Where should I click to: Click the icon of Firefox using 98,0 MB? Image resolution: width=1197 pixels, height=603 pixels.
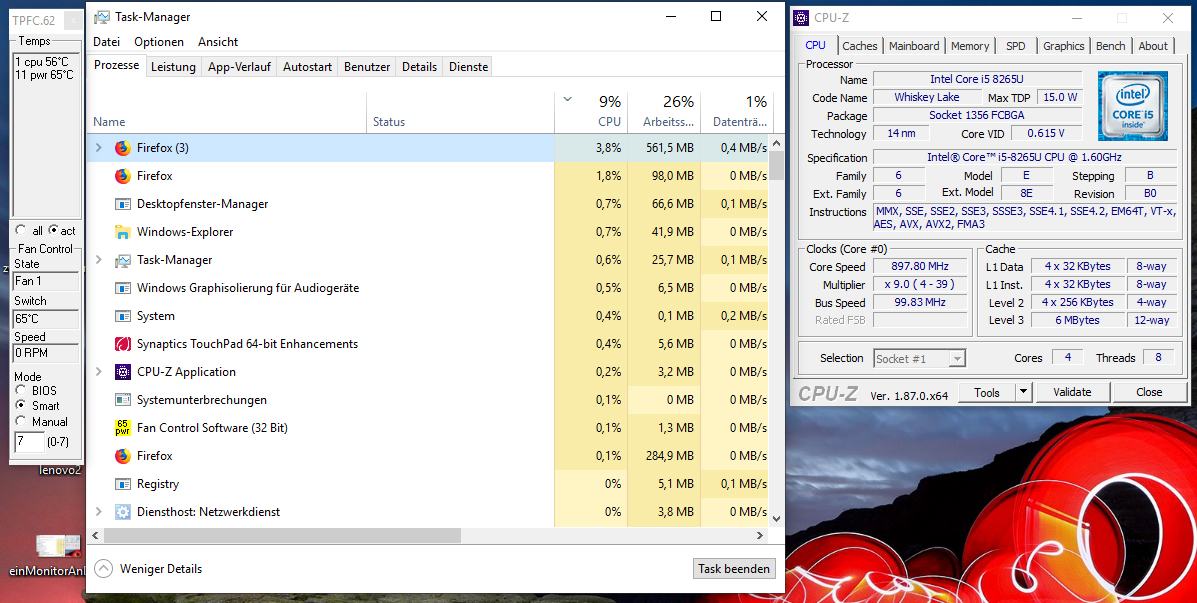[x=123, y=176]
